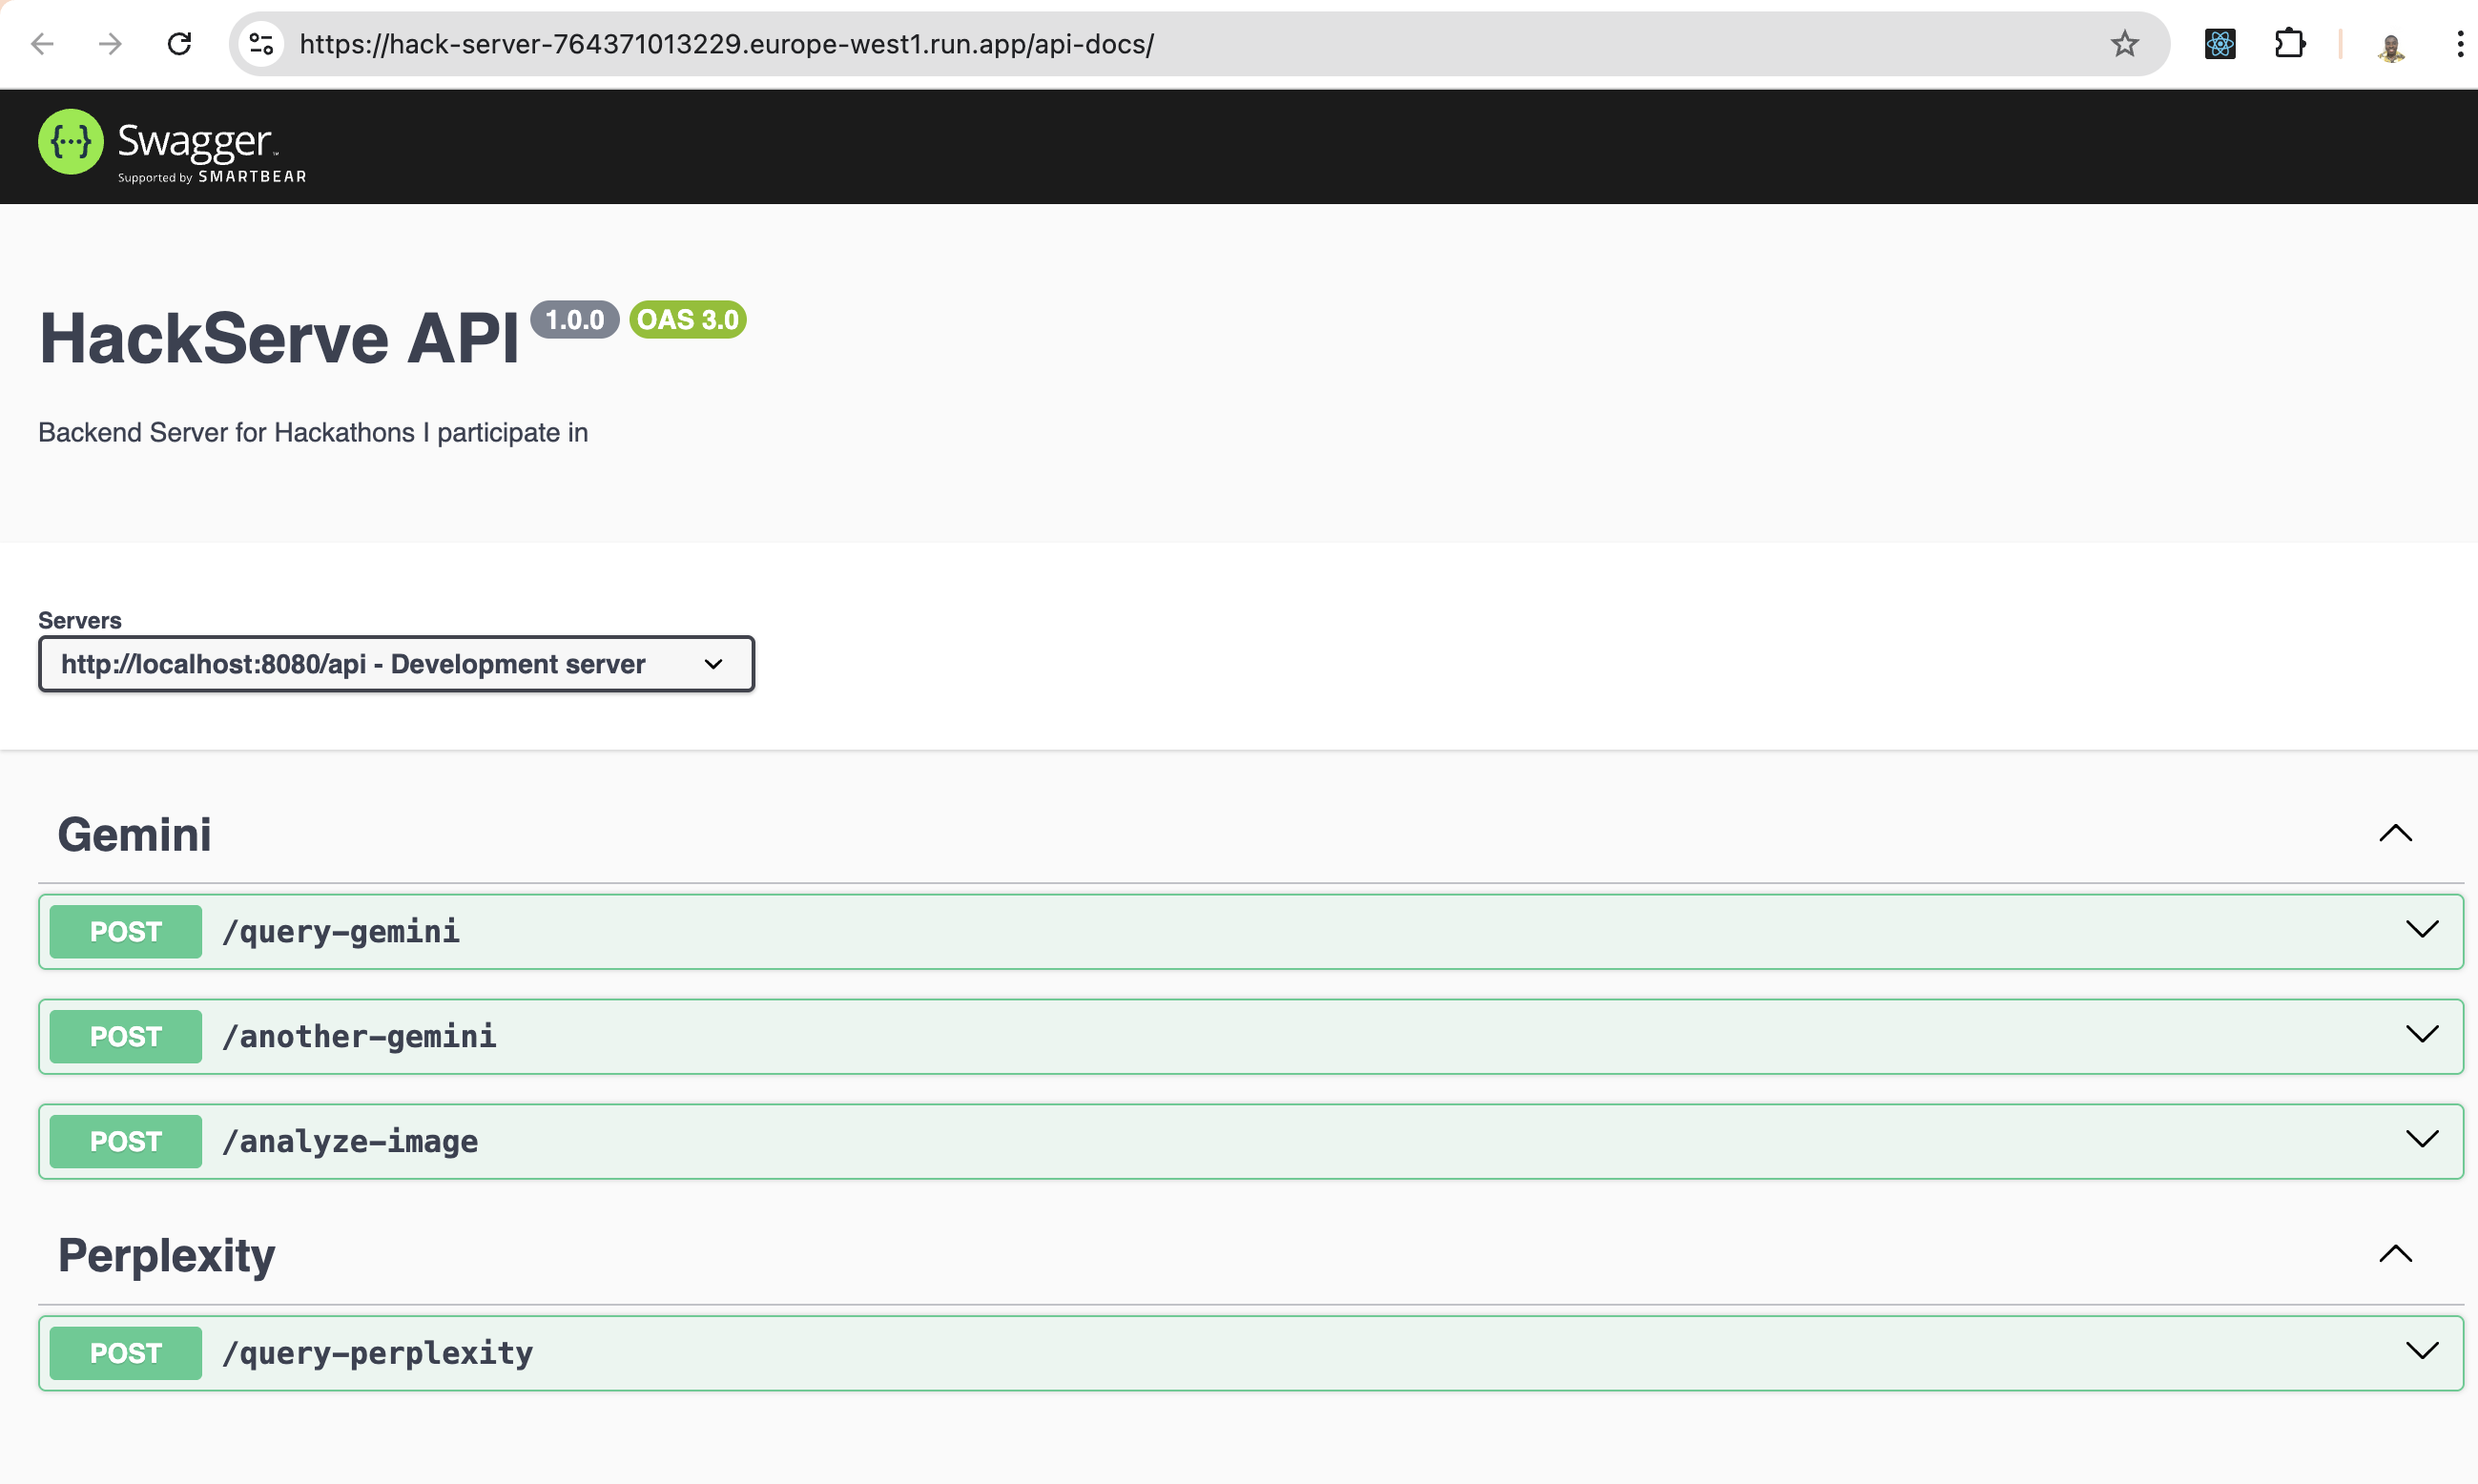The image size is (2478, 1484).
Task: Reload the page with refresh icon
Action: click(x=179, y=44)
